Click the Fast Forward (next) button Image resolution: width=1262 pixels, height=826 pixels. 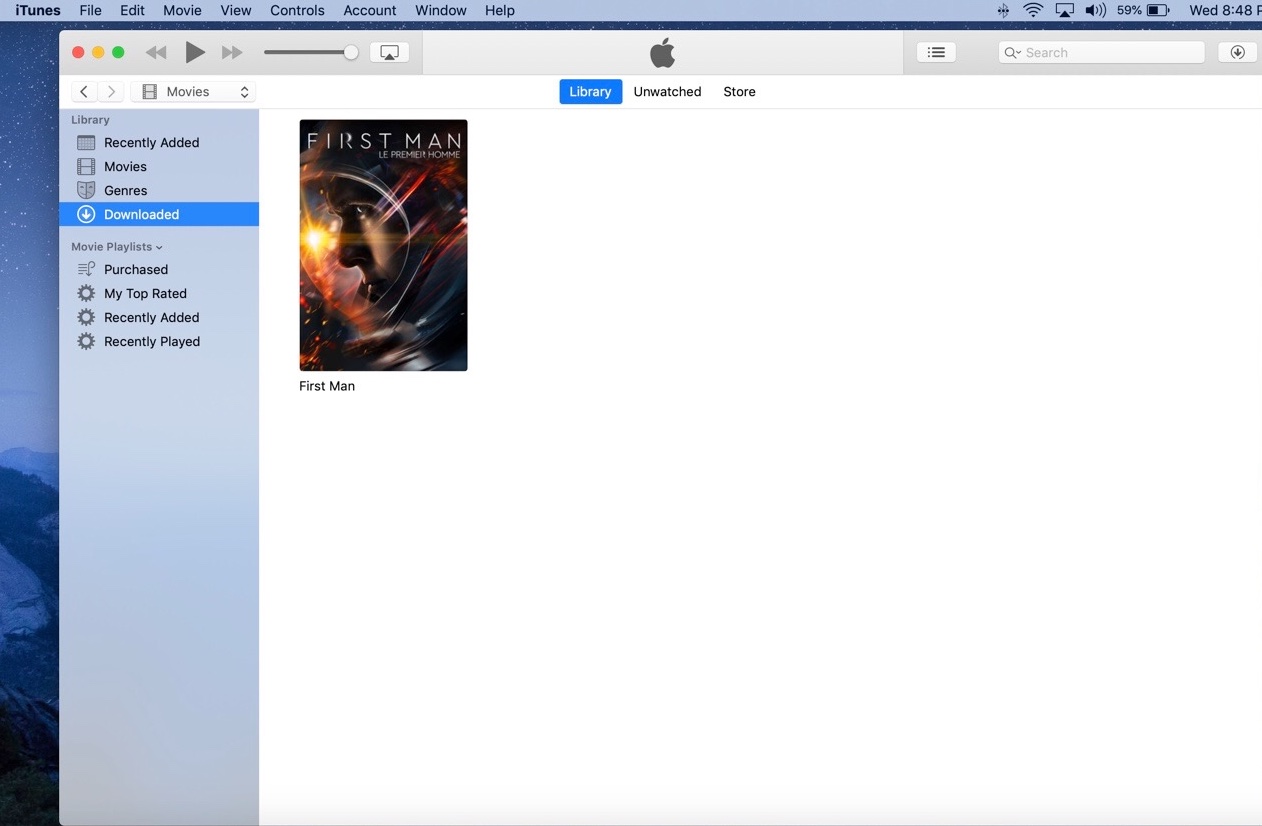coord(232,52)
